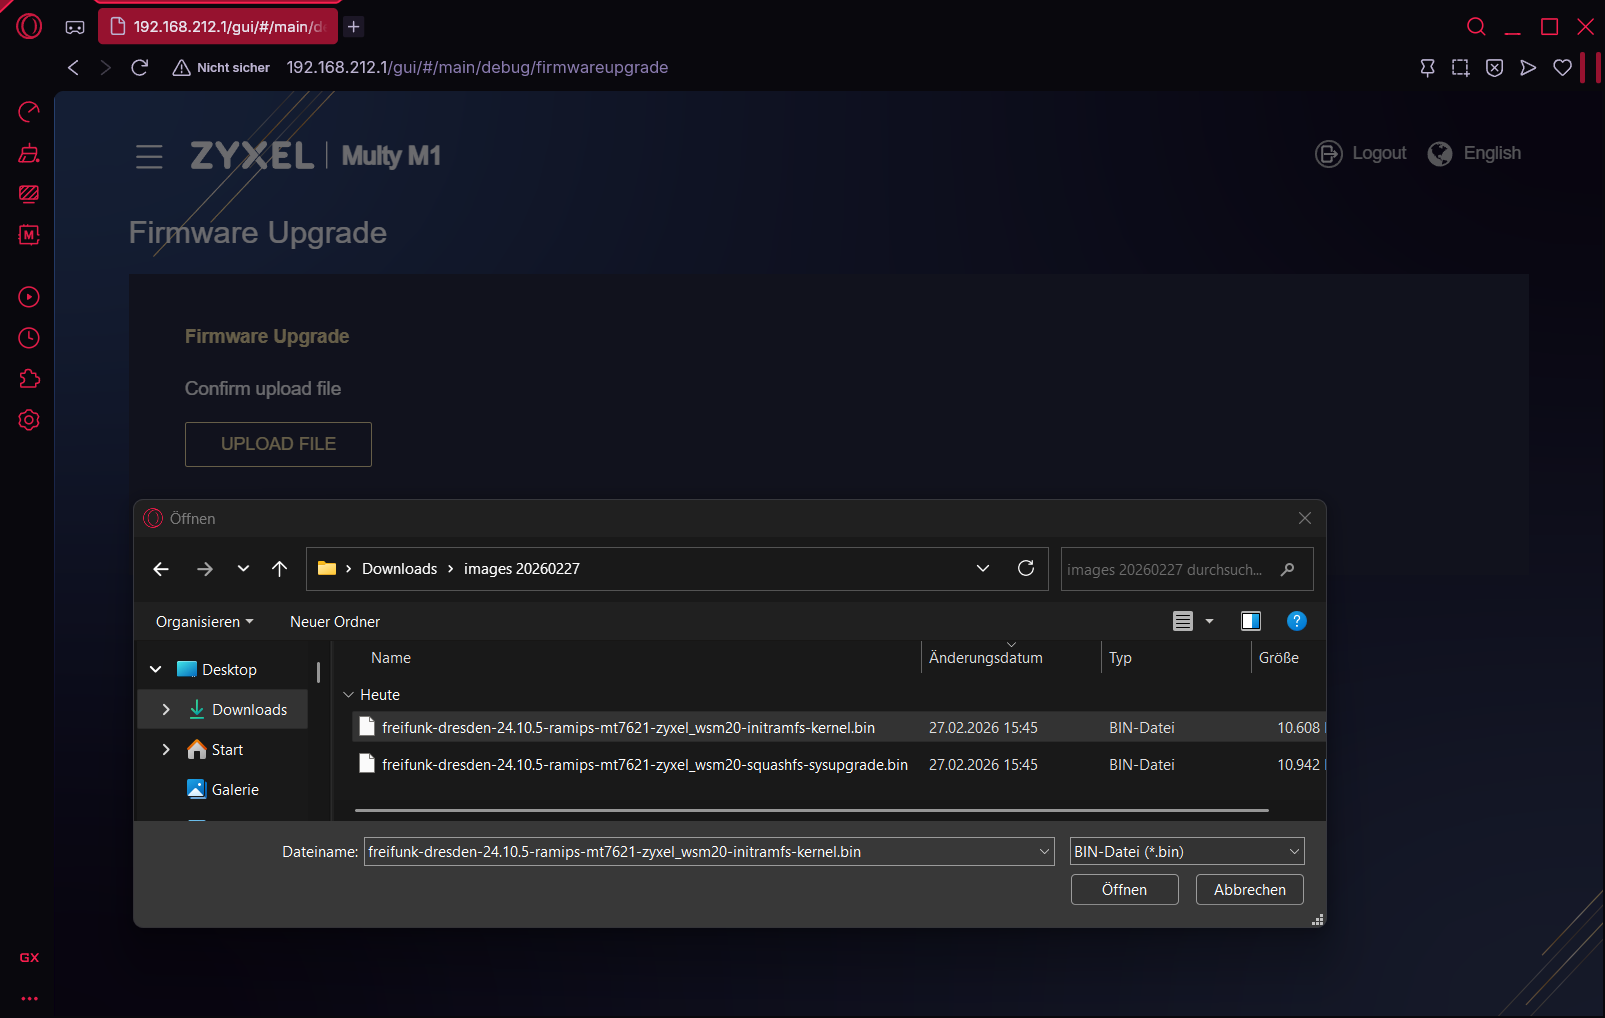Viewport: 1605px width, 1018px height.
Task: Click the Öffnen button
Action: 1124,890
